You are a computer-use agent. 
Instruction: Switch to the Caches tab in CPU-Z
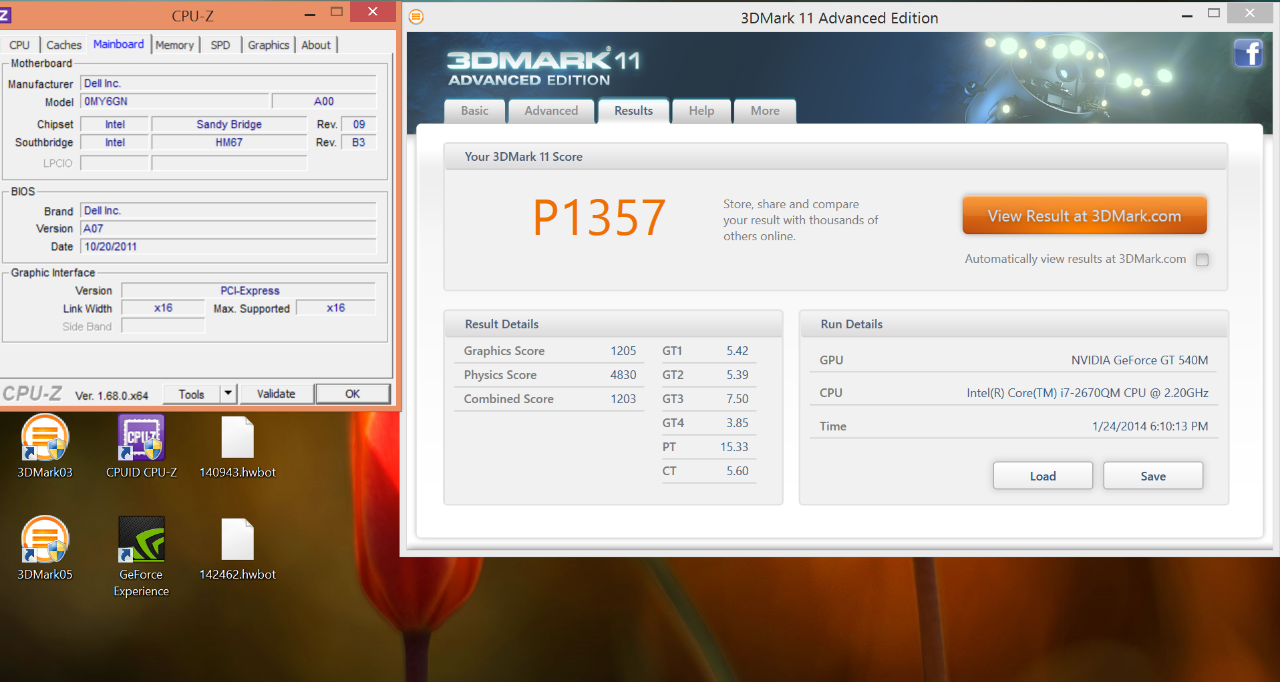64,45
